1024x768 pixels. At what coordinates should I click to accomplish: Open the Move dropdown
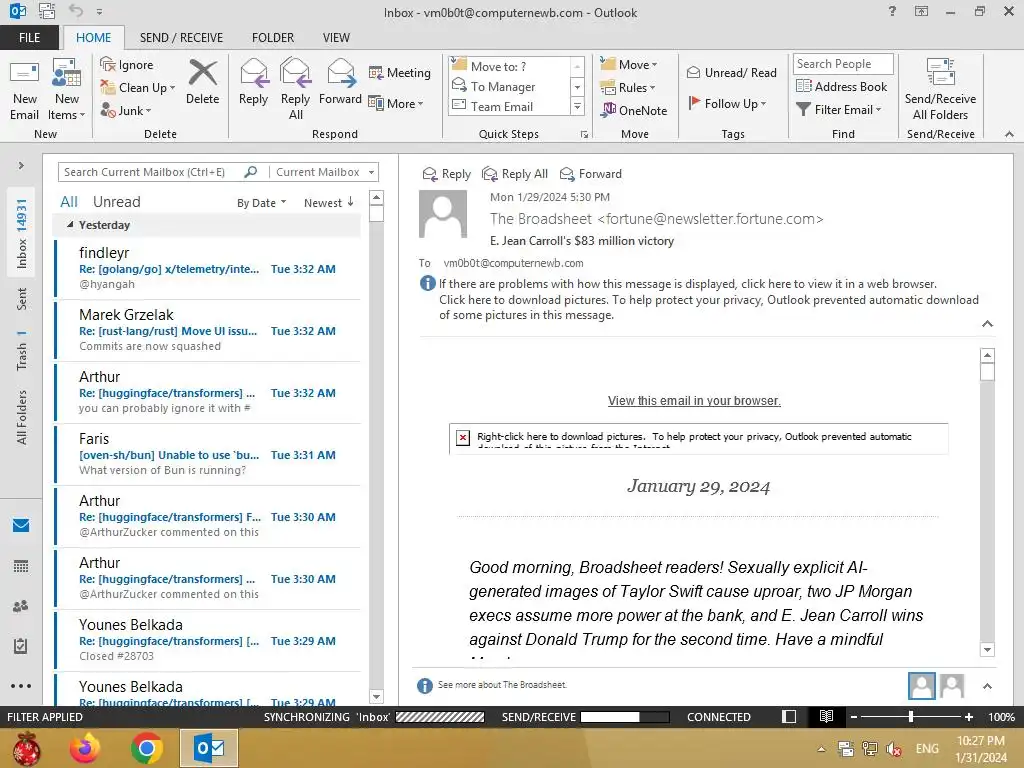tap(629, 64)
